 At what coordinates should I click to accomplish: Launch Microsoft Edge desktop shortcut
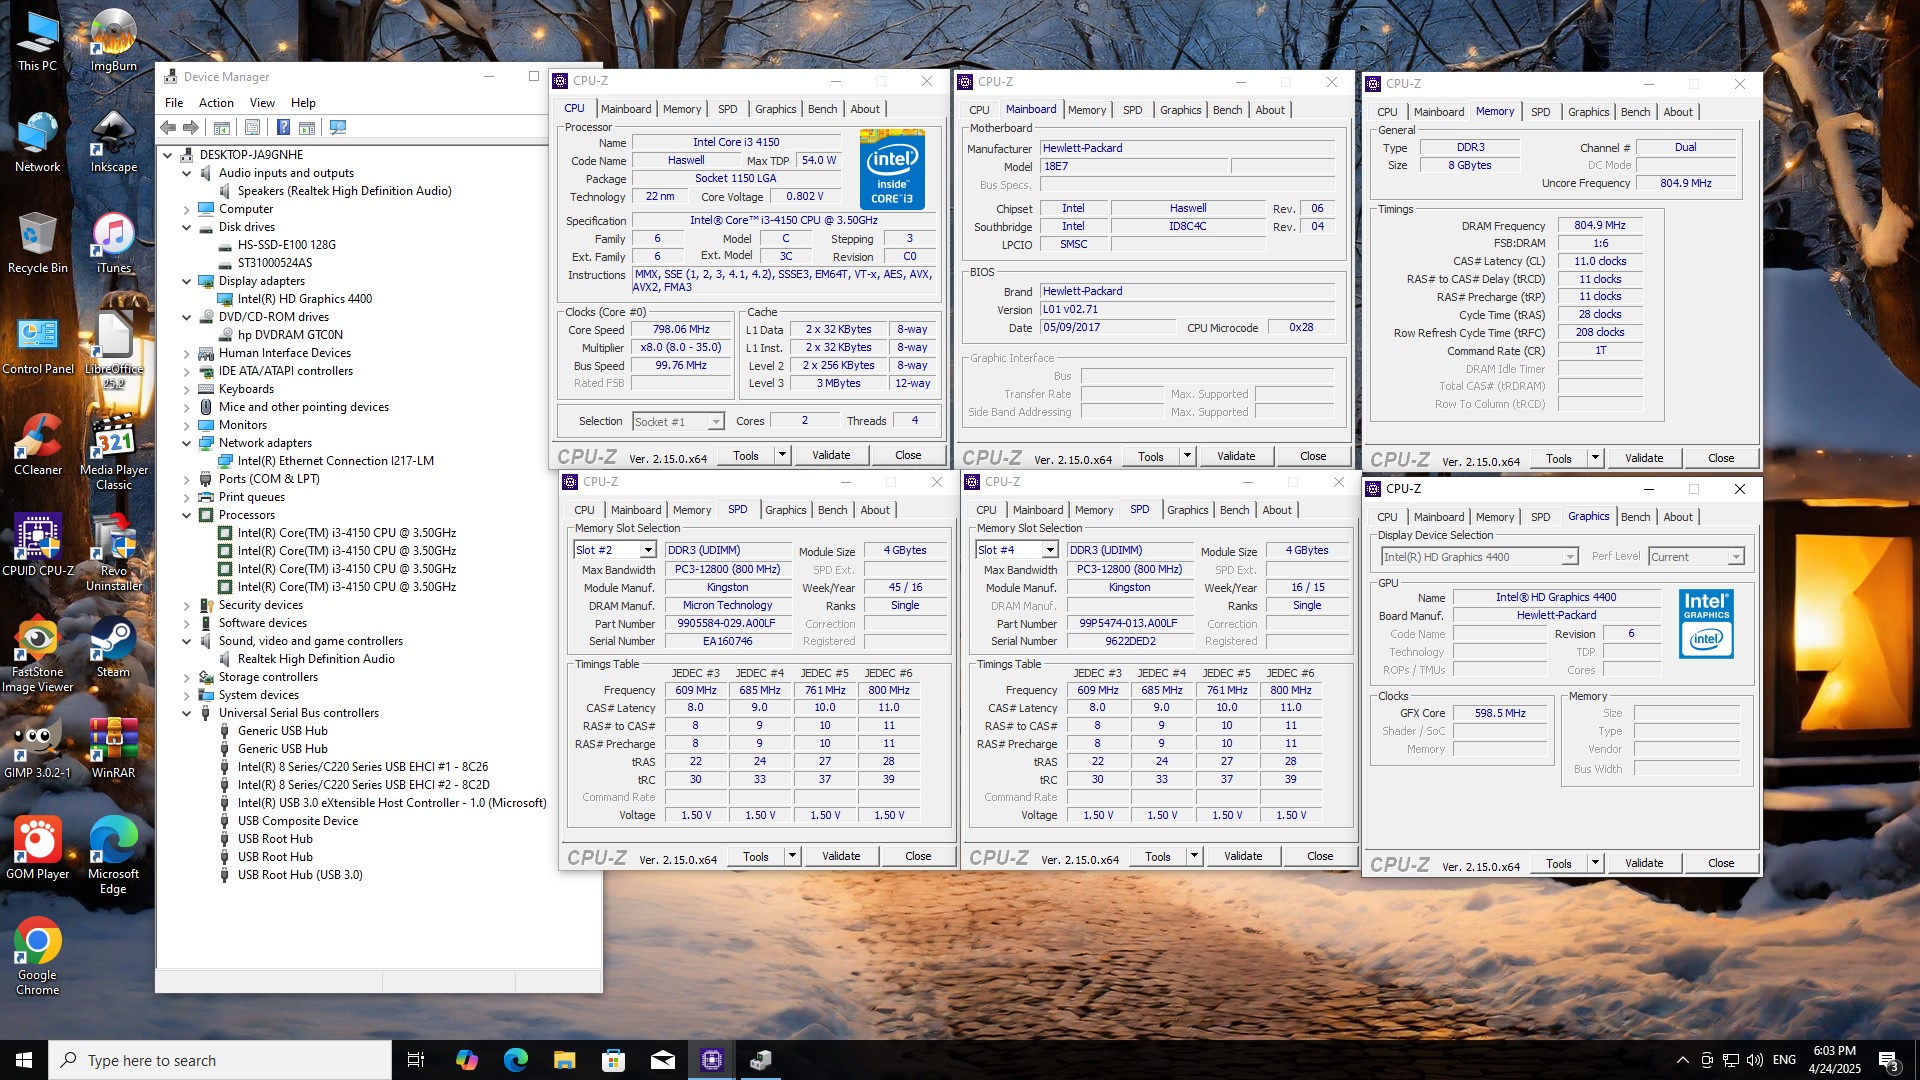coord(113,856)
